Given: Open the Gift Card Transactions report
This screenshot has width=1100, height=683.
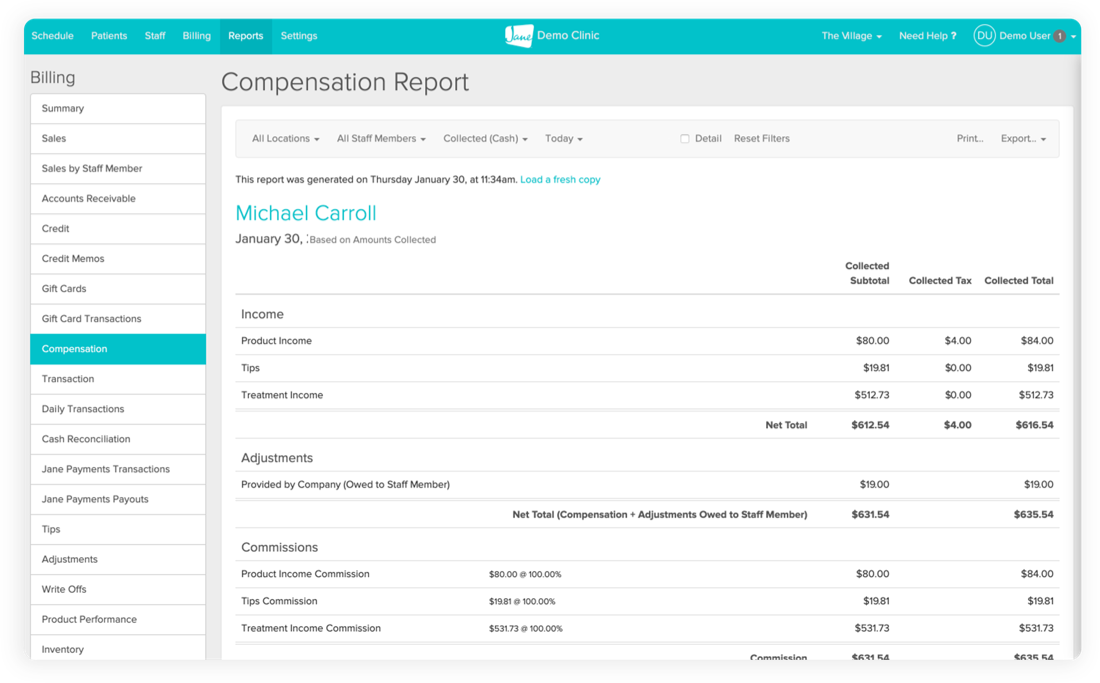Looking at the screenshot, I should [91, 319].
